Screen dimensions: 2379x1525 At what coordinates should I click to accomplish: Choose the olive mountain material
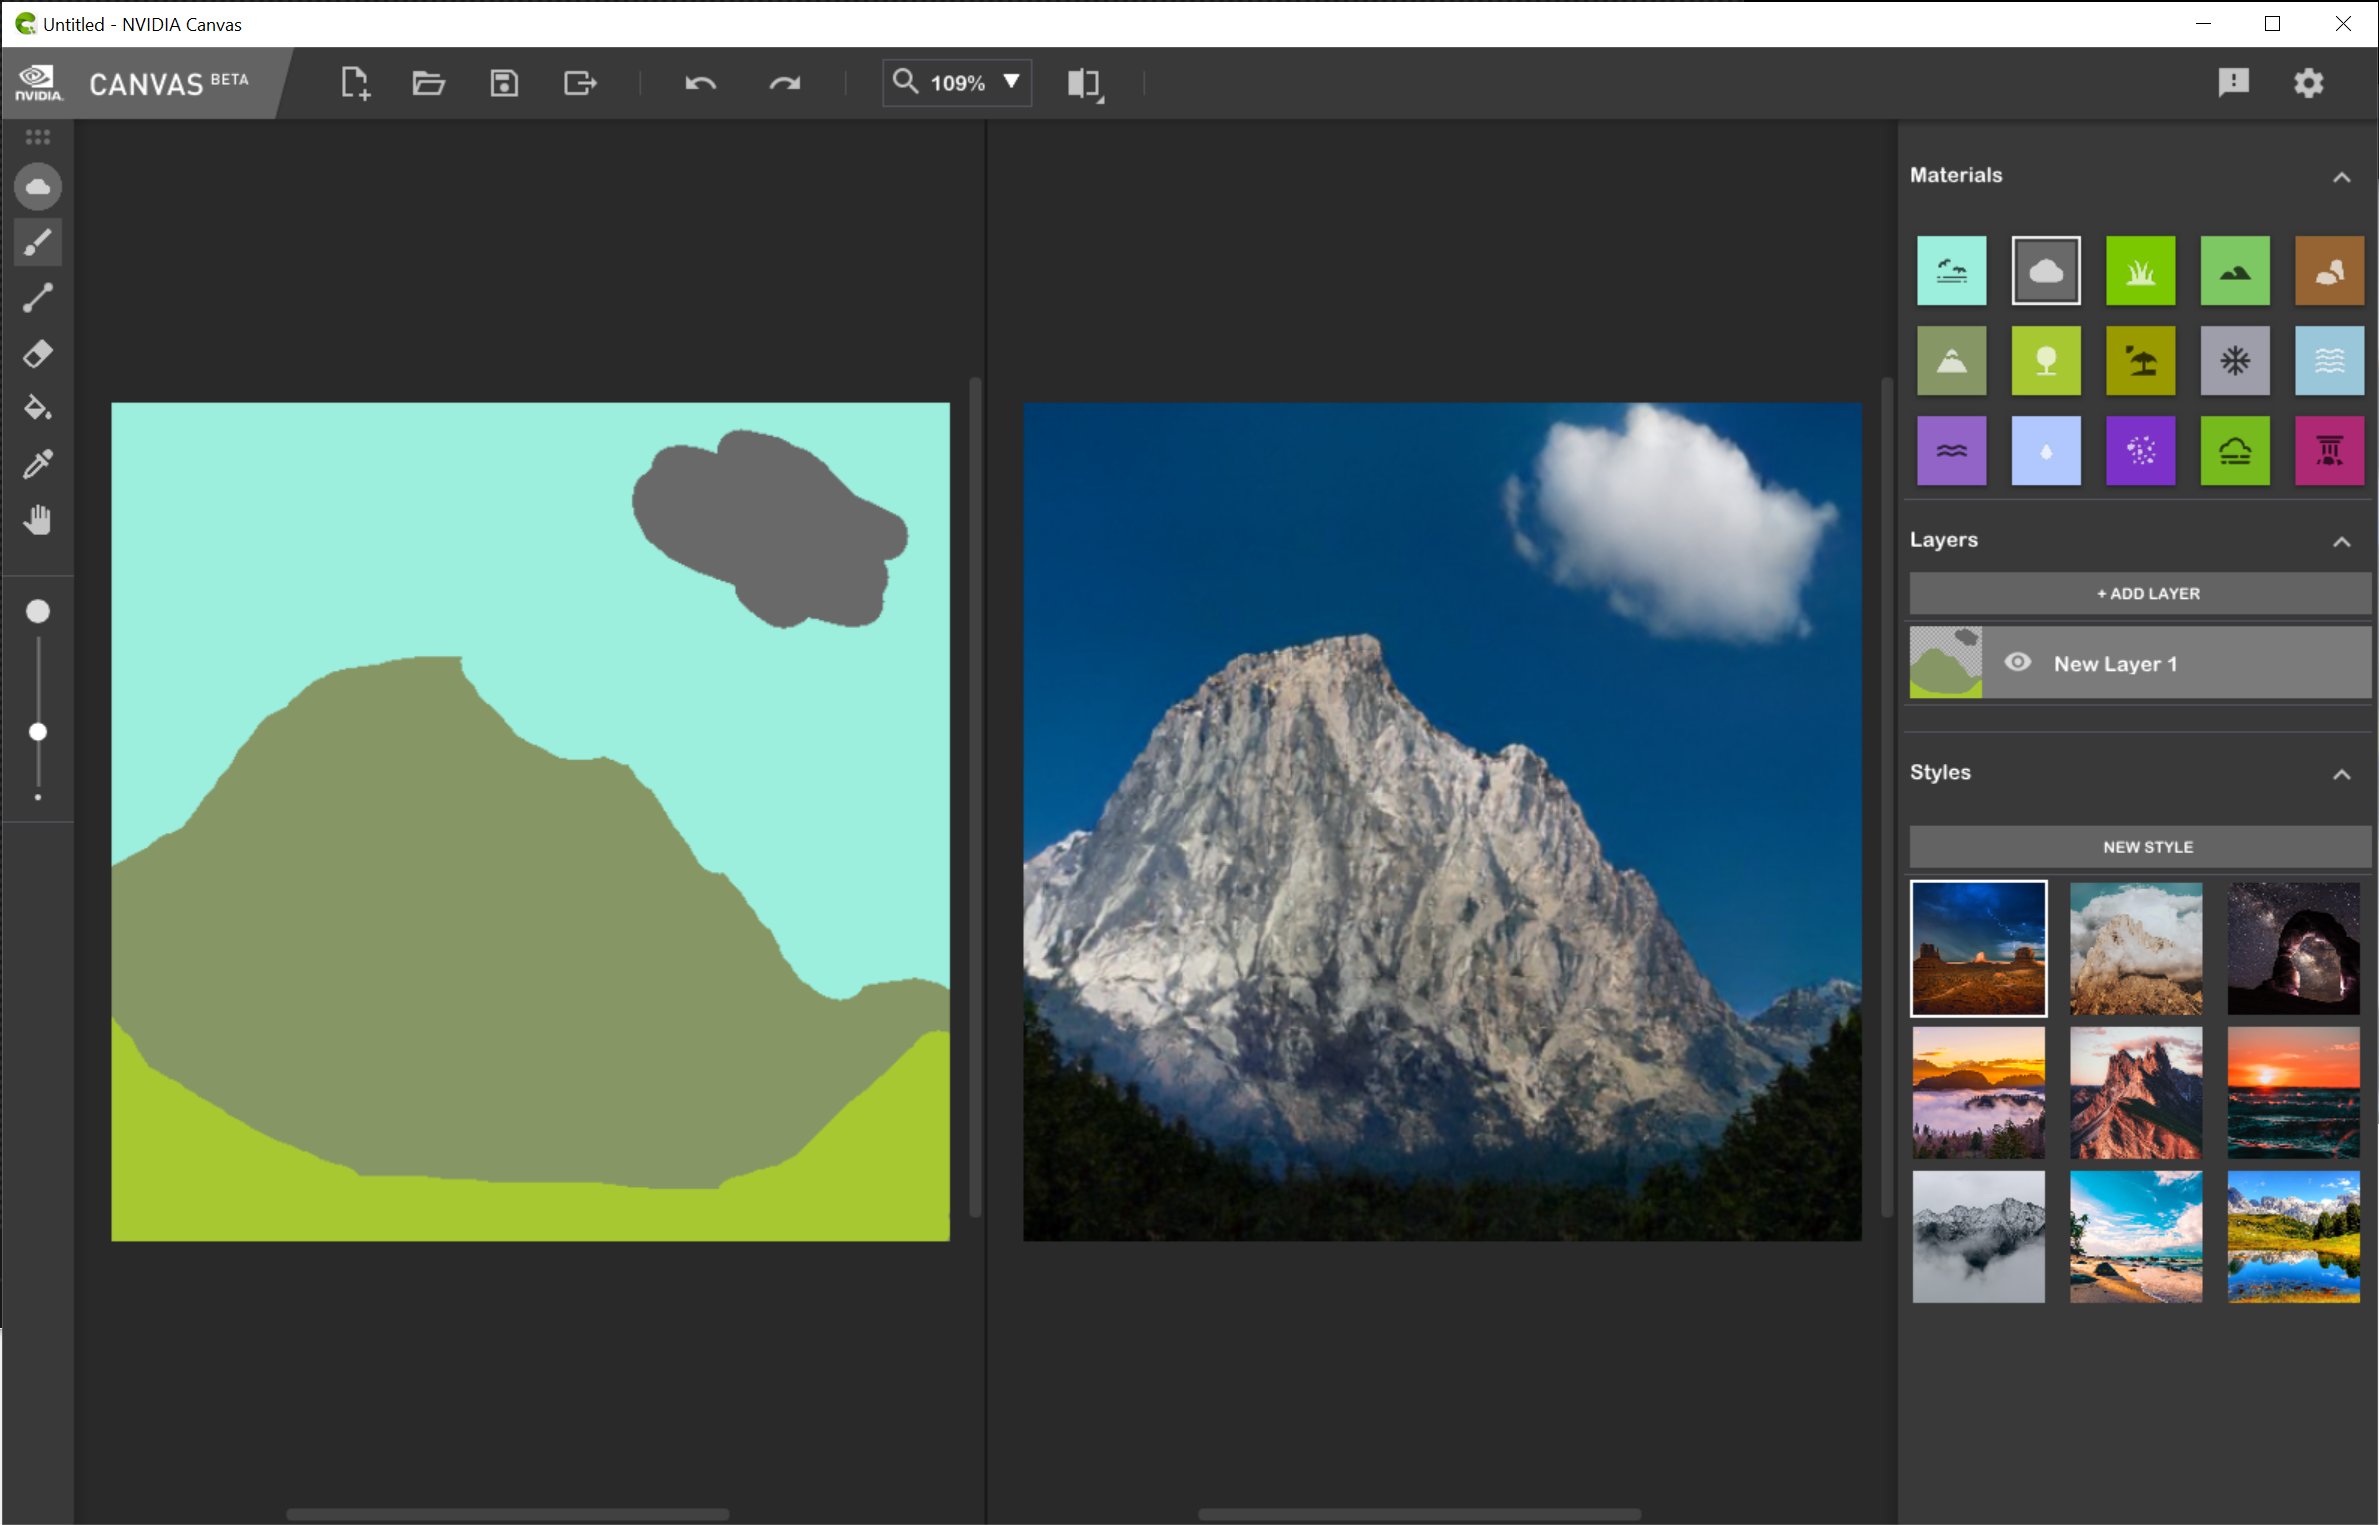[1951, 361]
